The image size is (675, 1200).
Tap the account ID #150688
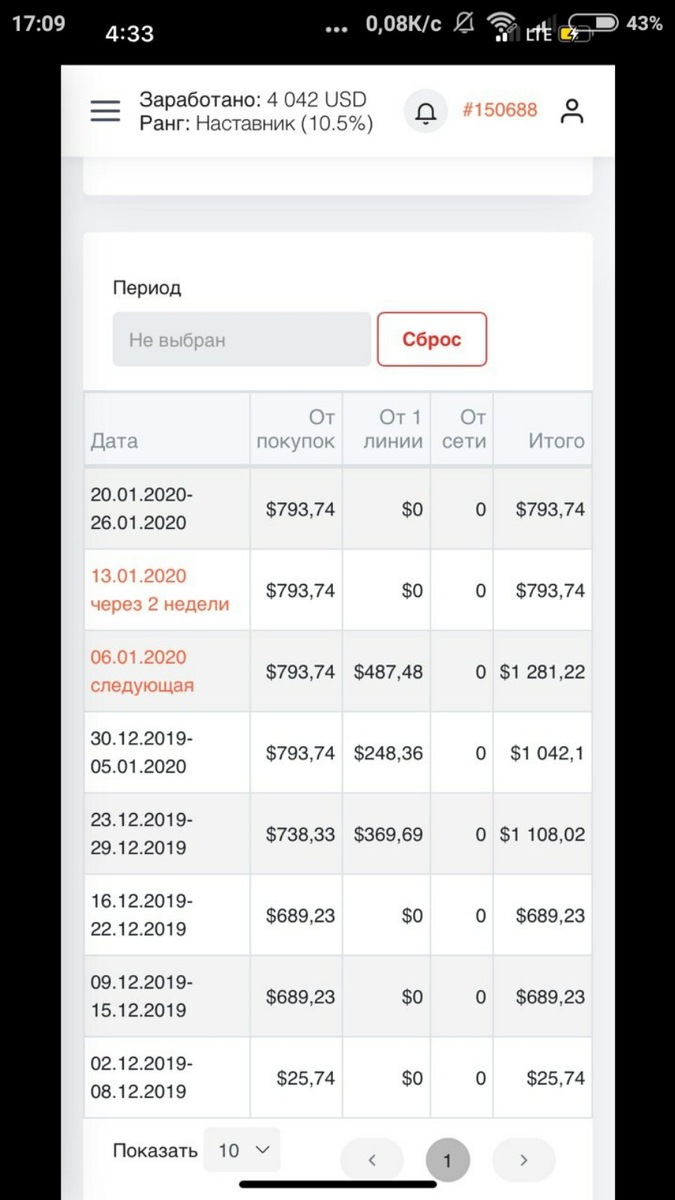(x=499, y=110)
